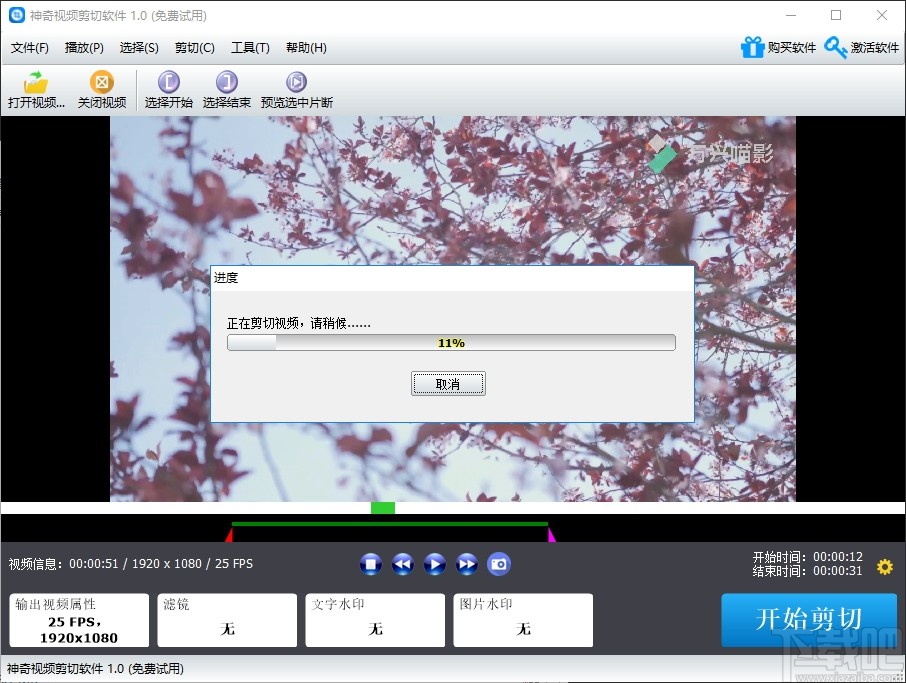Image resolution: width=906 pixels, height=683 pixels.
Task: Click the 激活软件 key icon
Action: tap(836, 47)
